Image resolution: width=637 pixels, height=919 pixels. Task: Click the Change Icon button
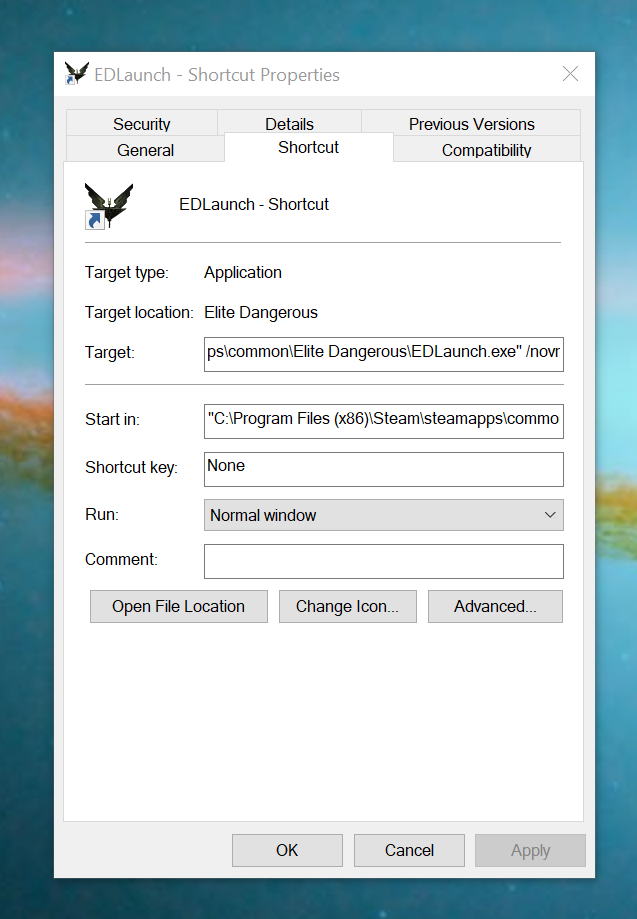coord(348,606)
